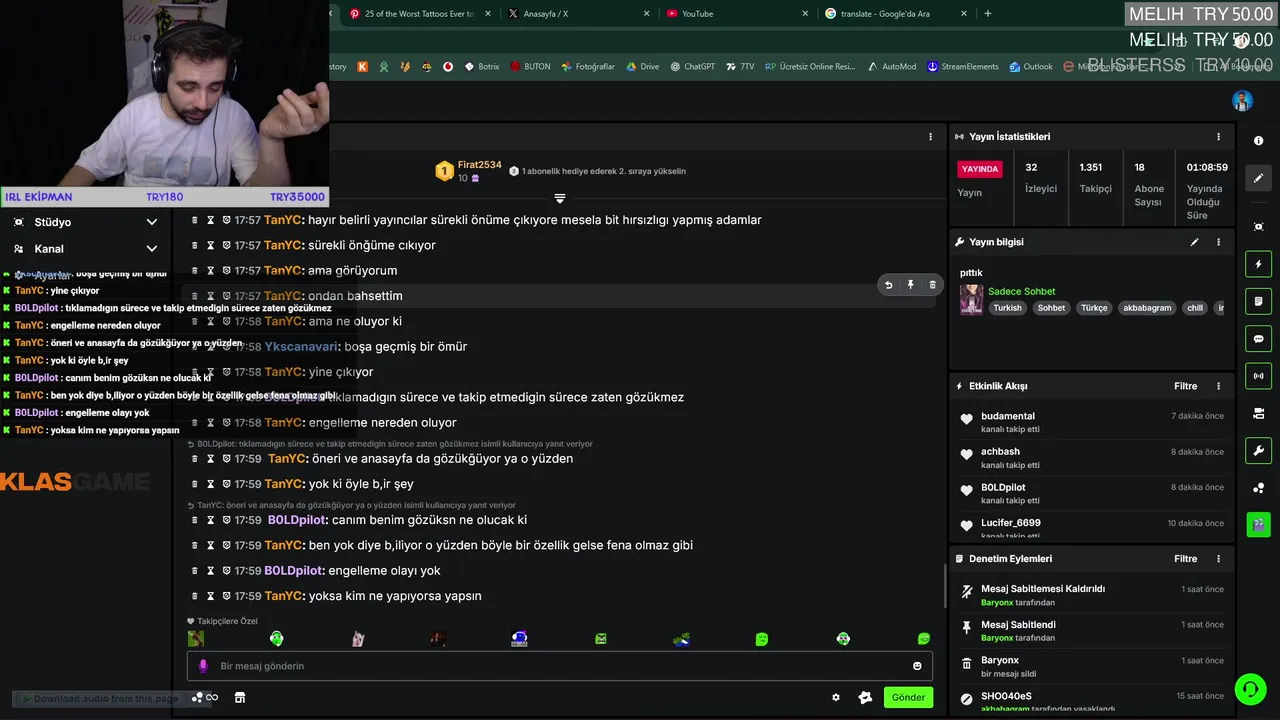Edit stream info with the pencil icon
Screen dimensions: 1280x720
tap(1194, 242)
